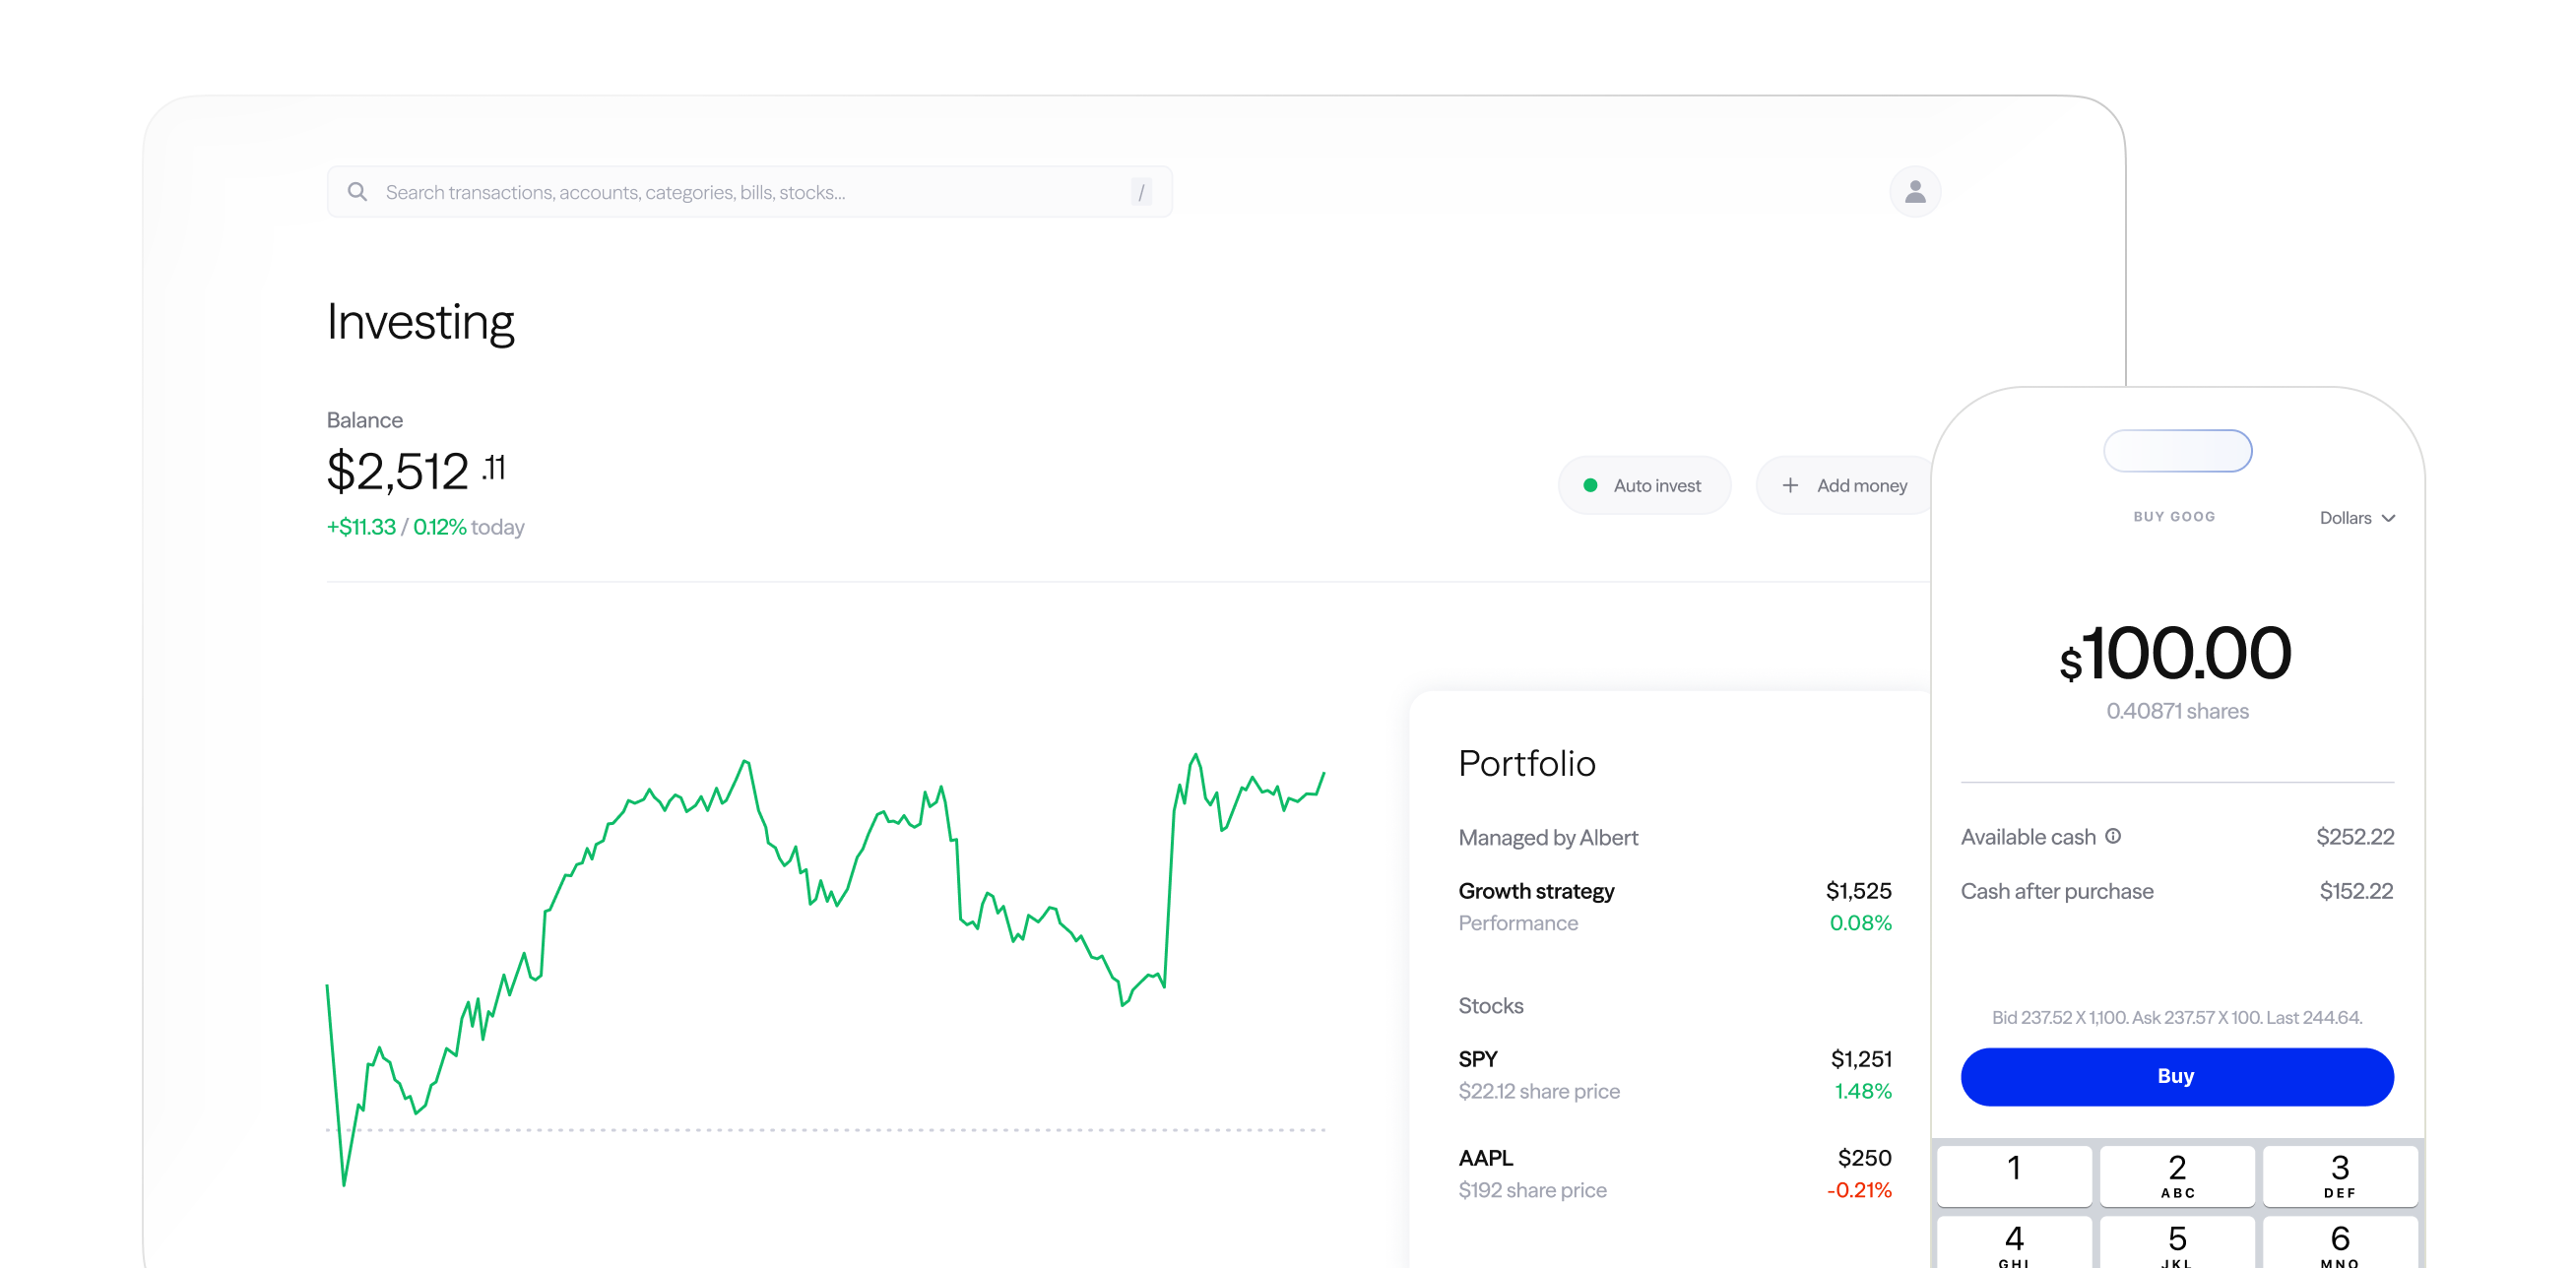Click the slash shortcut key badge
Image resolution: width=2576 pixels, height=1268 pixels.
tap(1141, 192)
